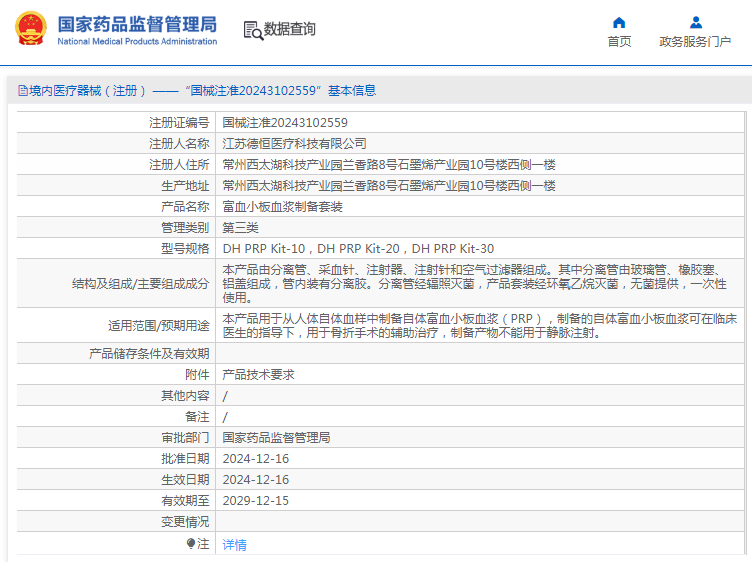Select effective date in 生效日期 row
The width and height of the screenshot is (752, 562).
coord(256,480)
